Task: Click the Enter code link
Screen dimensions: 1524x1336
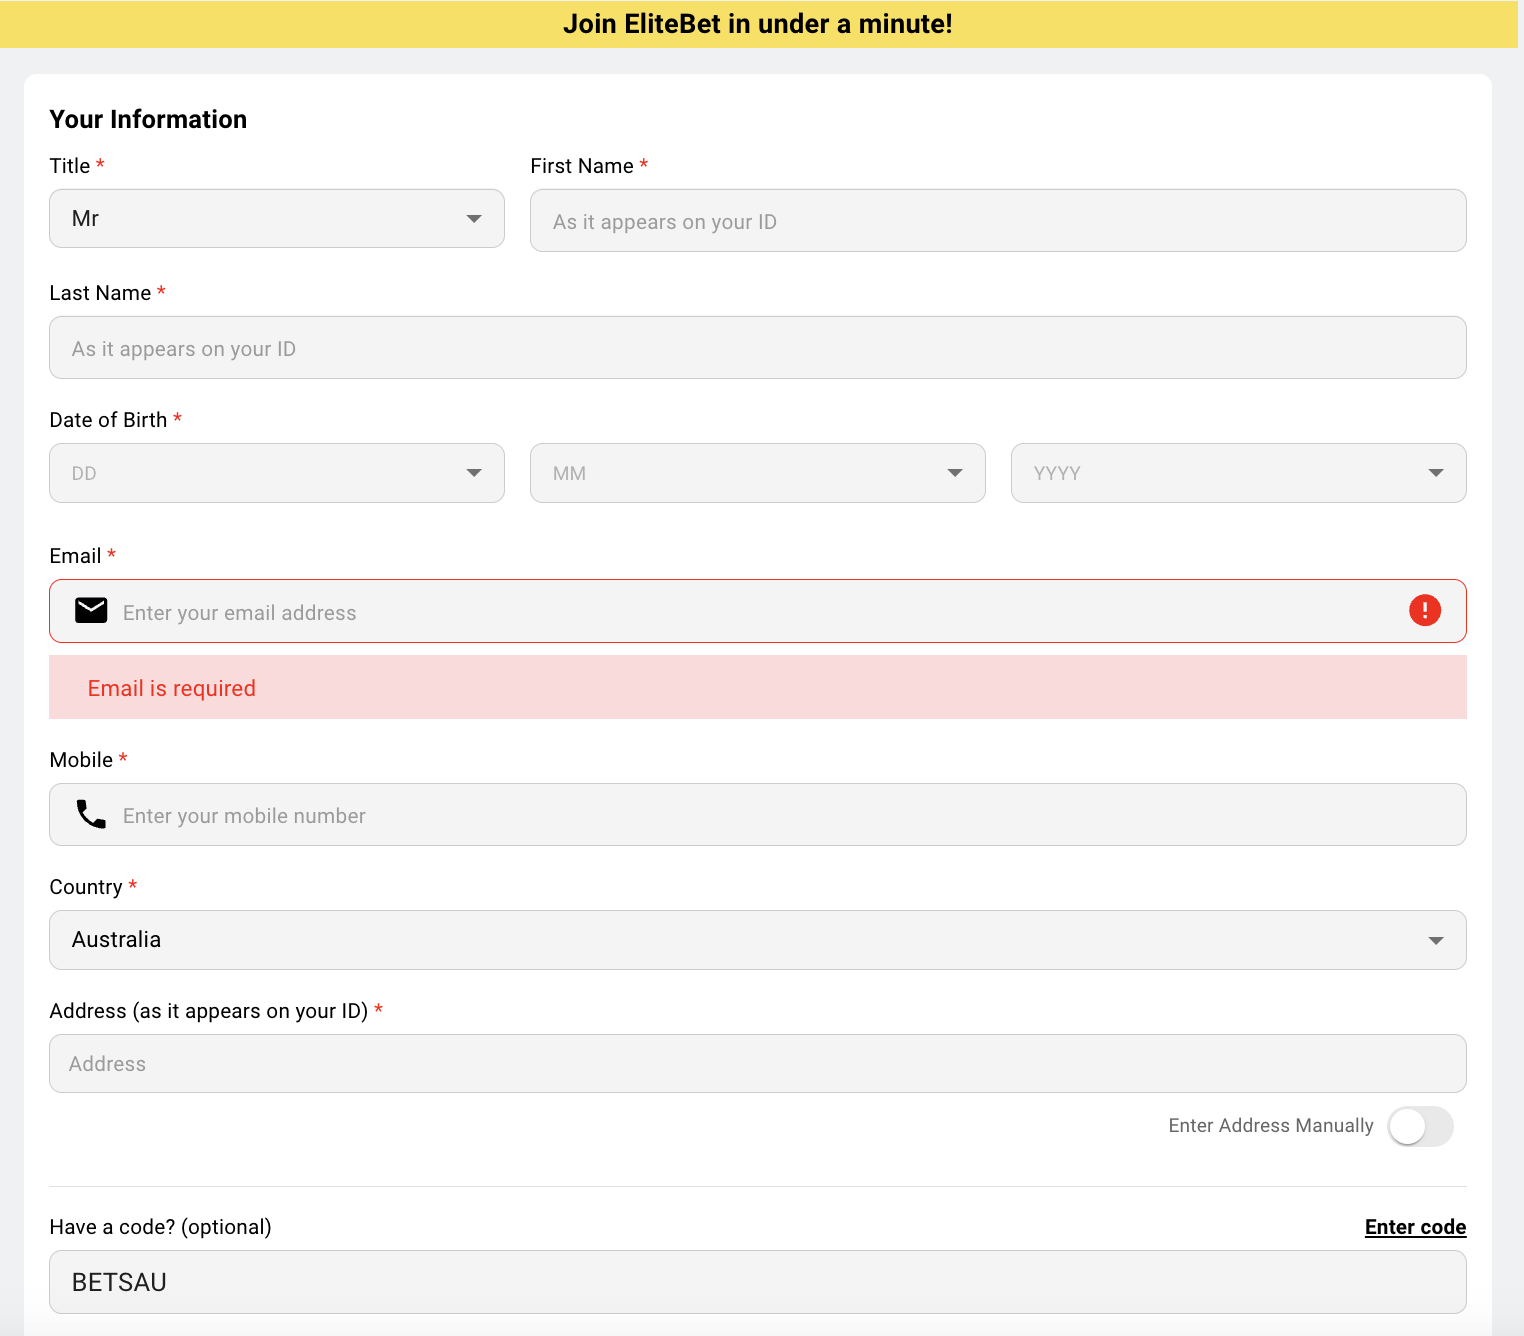Action: (x=1414, y=1227)
